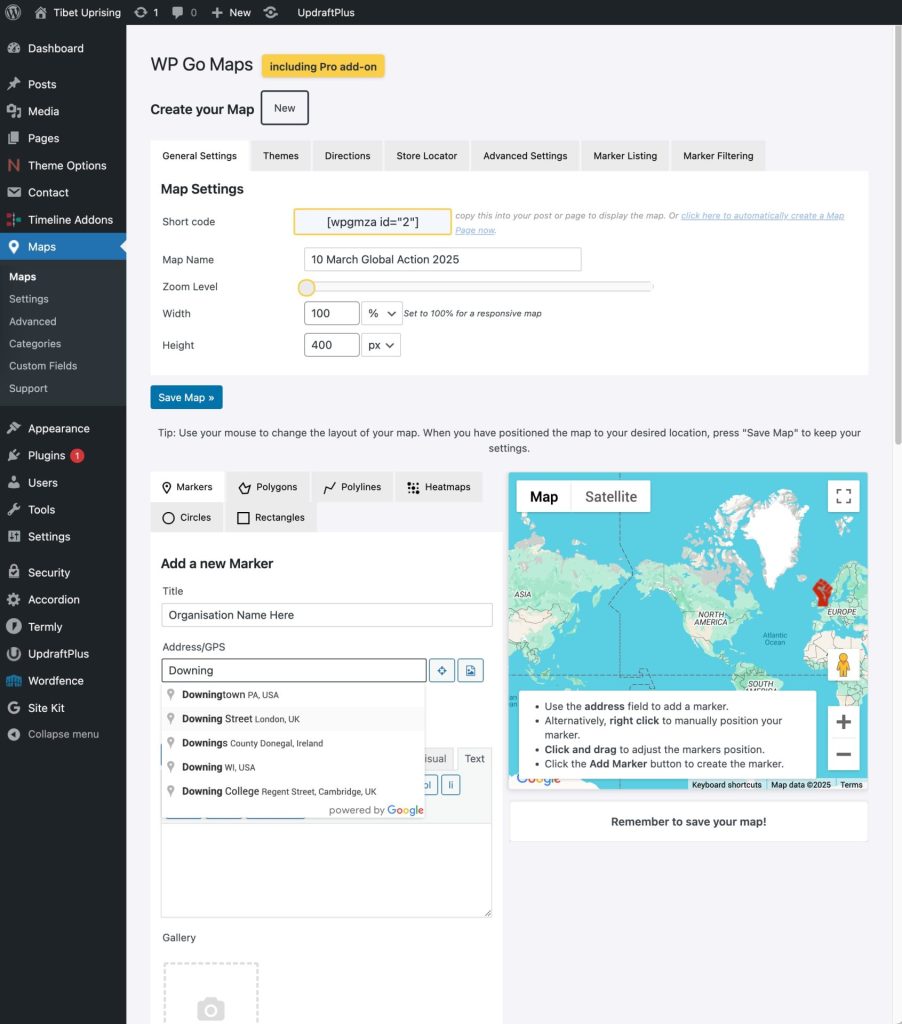The width and height of the screenshot is (902, 1024).
Task: Select Downings County Donegal suggestion
Action: (x=293, y=743)
